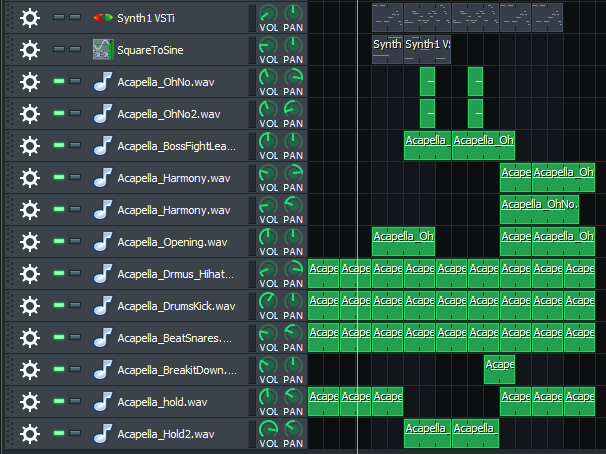Click the PAN knob of Acapella_Drmus_Hihat track
Image resolution: width=606 pixels, height=454 pixels.
coord(293,270)
